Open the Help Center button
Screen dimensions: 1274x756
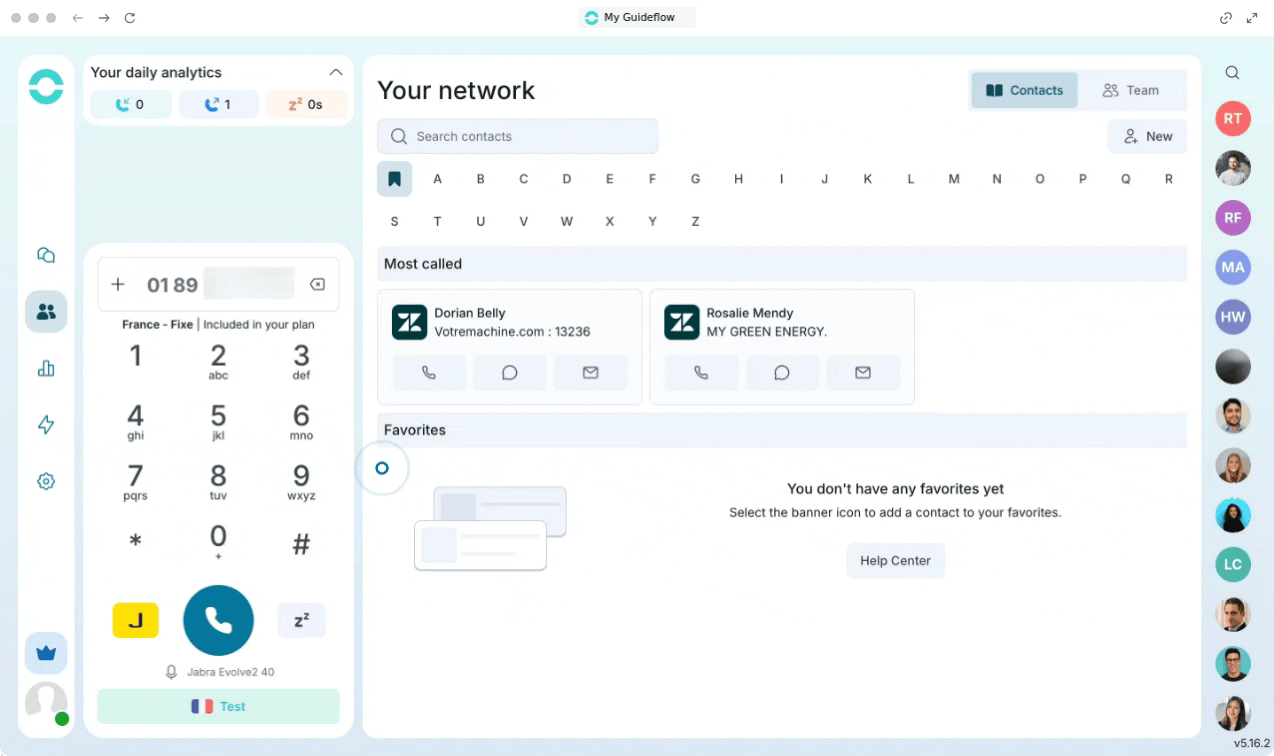pyautogui.click(x=895, y=561)
